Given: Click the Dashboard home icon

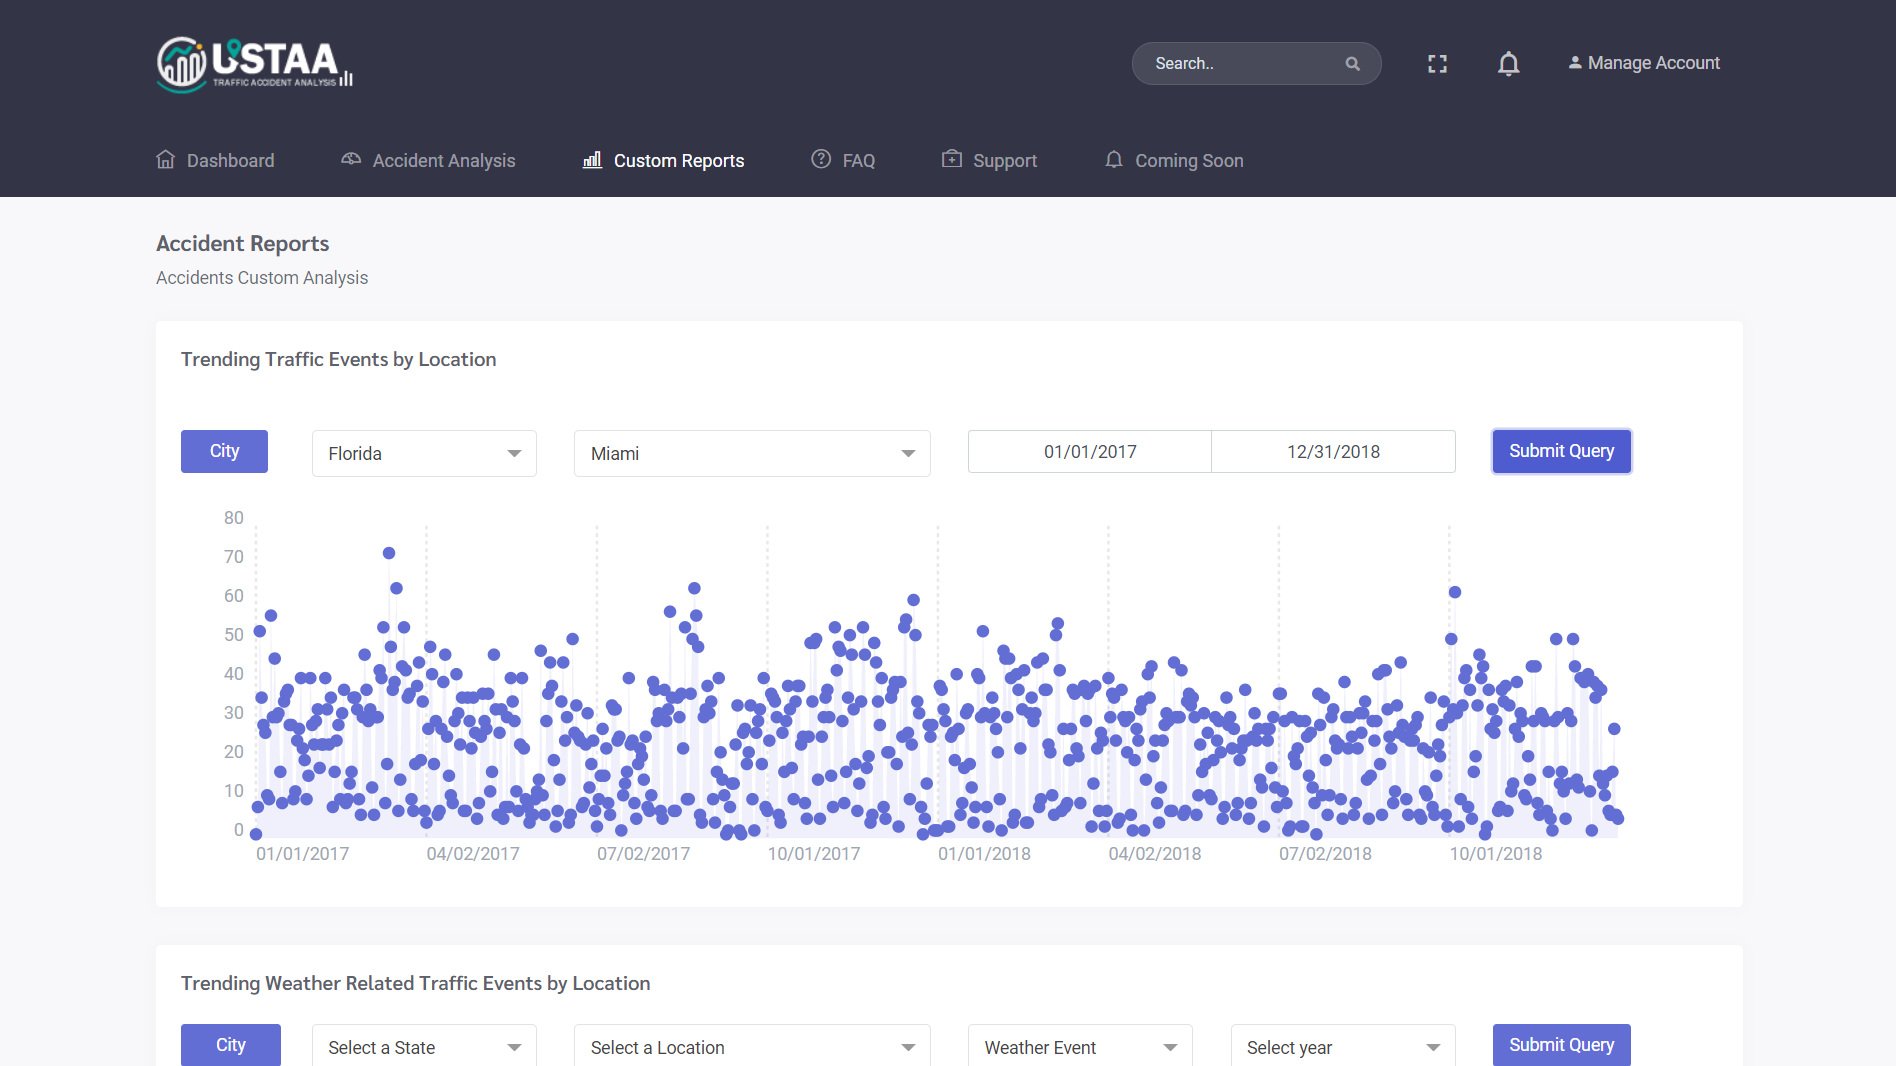Looking at the screenshot, I should tap(166, 160).
